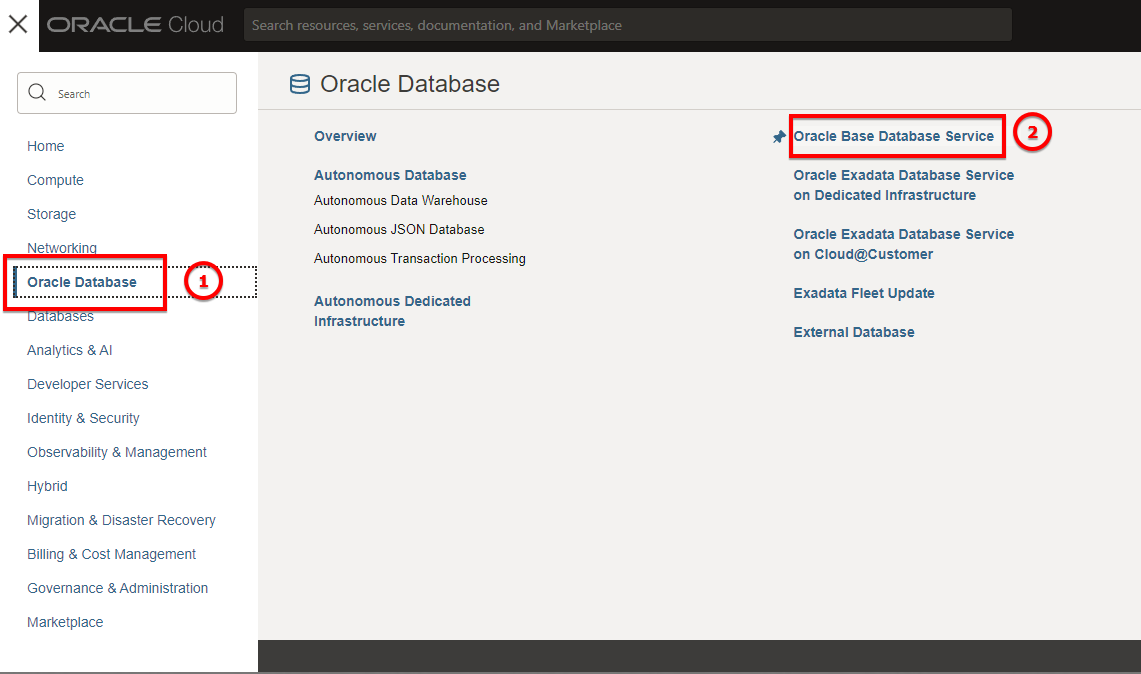Image resolution: width=1141 pixels, height=674 pixels.
Task: Open Observability & Management menu item
Action: (117, 453)
